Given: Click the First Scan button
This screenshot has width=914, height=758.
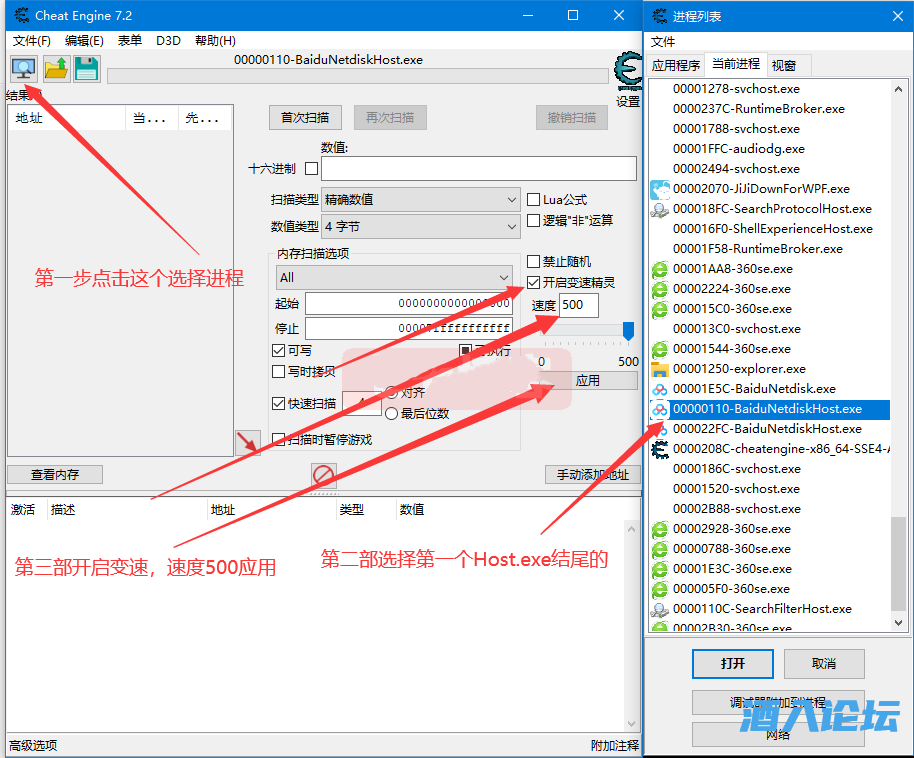Looking at the screenshot, I should (305, 118).
